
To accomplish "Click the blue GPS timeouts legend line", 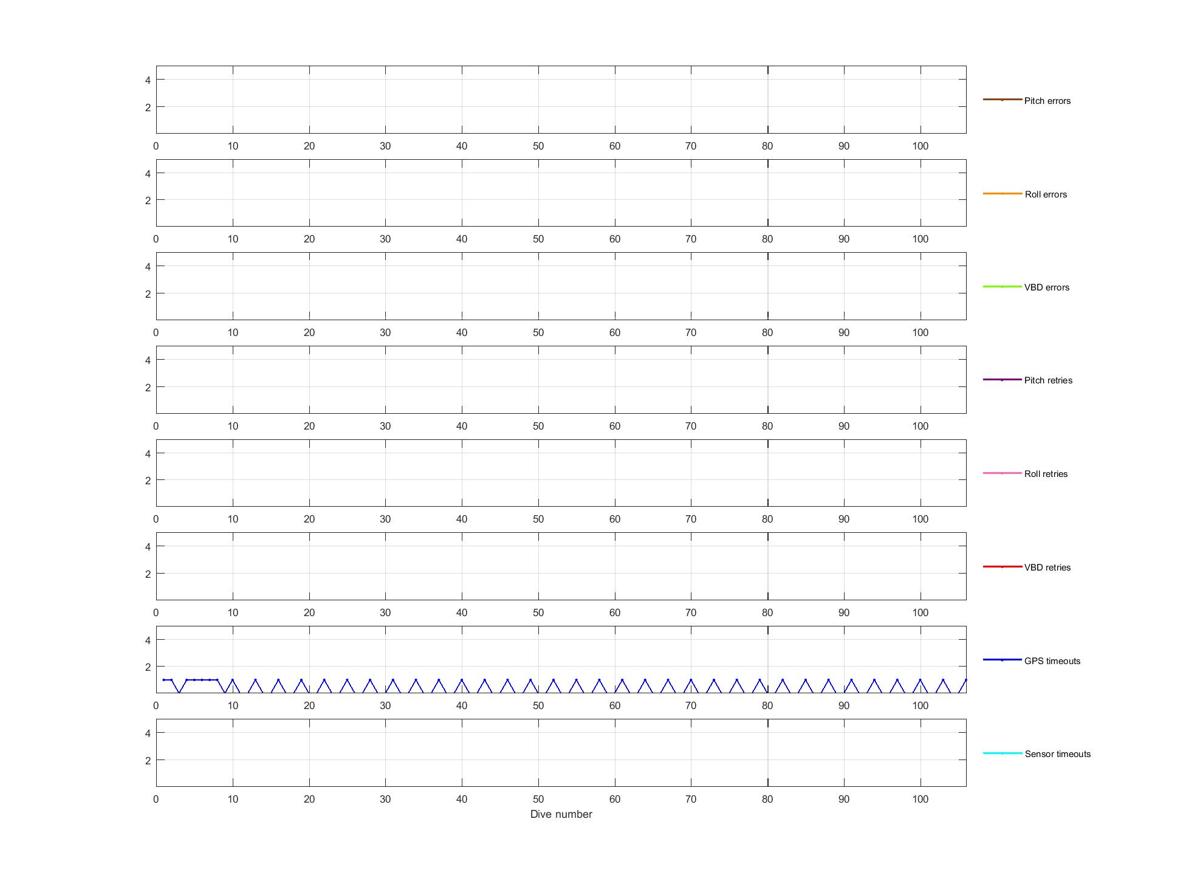I will pos(1002,660).
